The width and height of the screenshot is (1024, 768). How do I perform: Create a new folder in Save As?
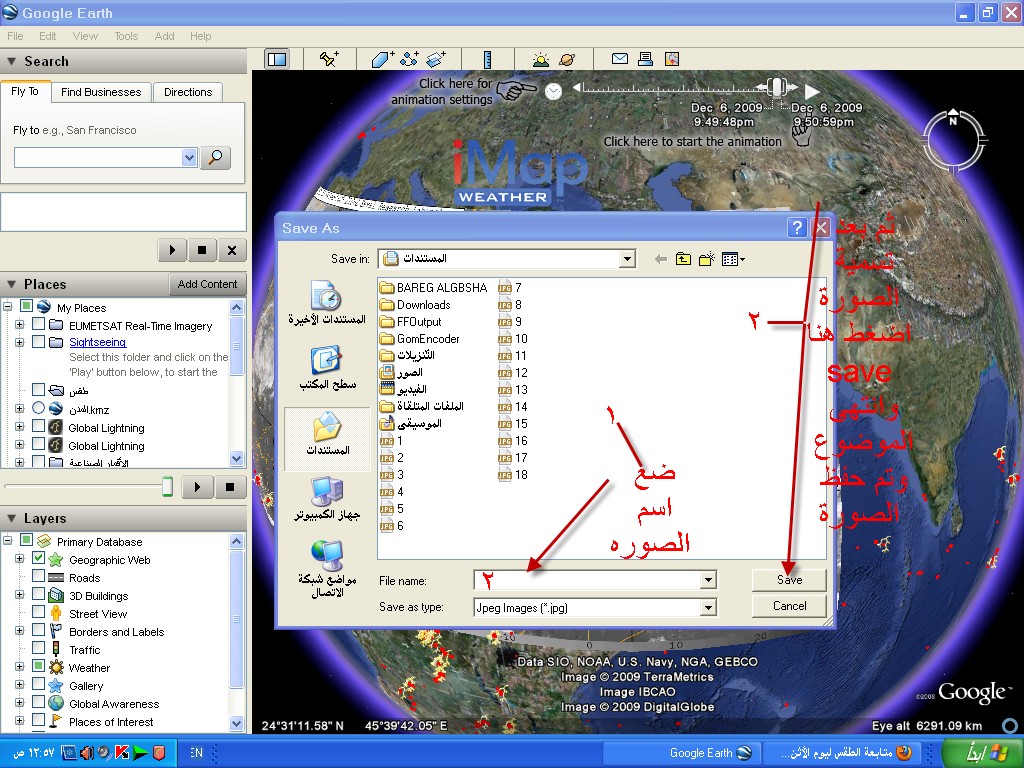point(707,259)
